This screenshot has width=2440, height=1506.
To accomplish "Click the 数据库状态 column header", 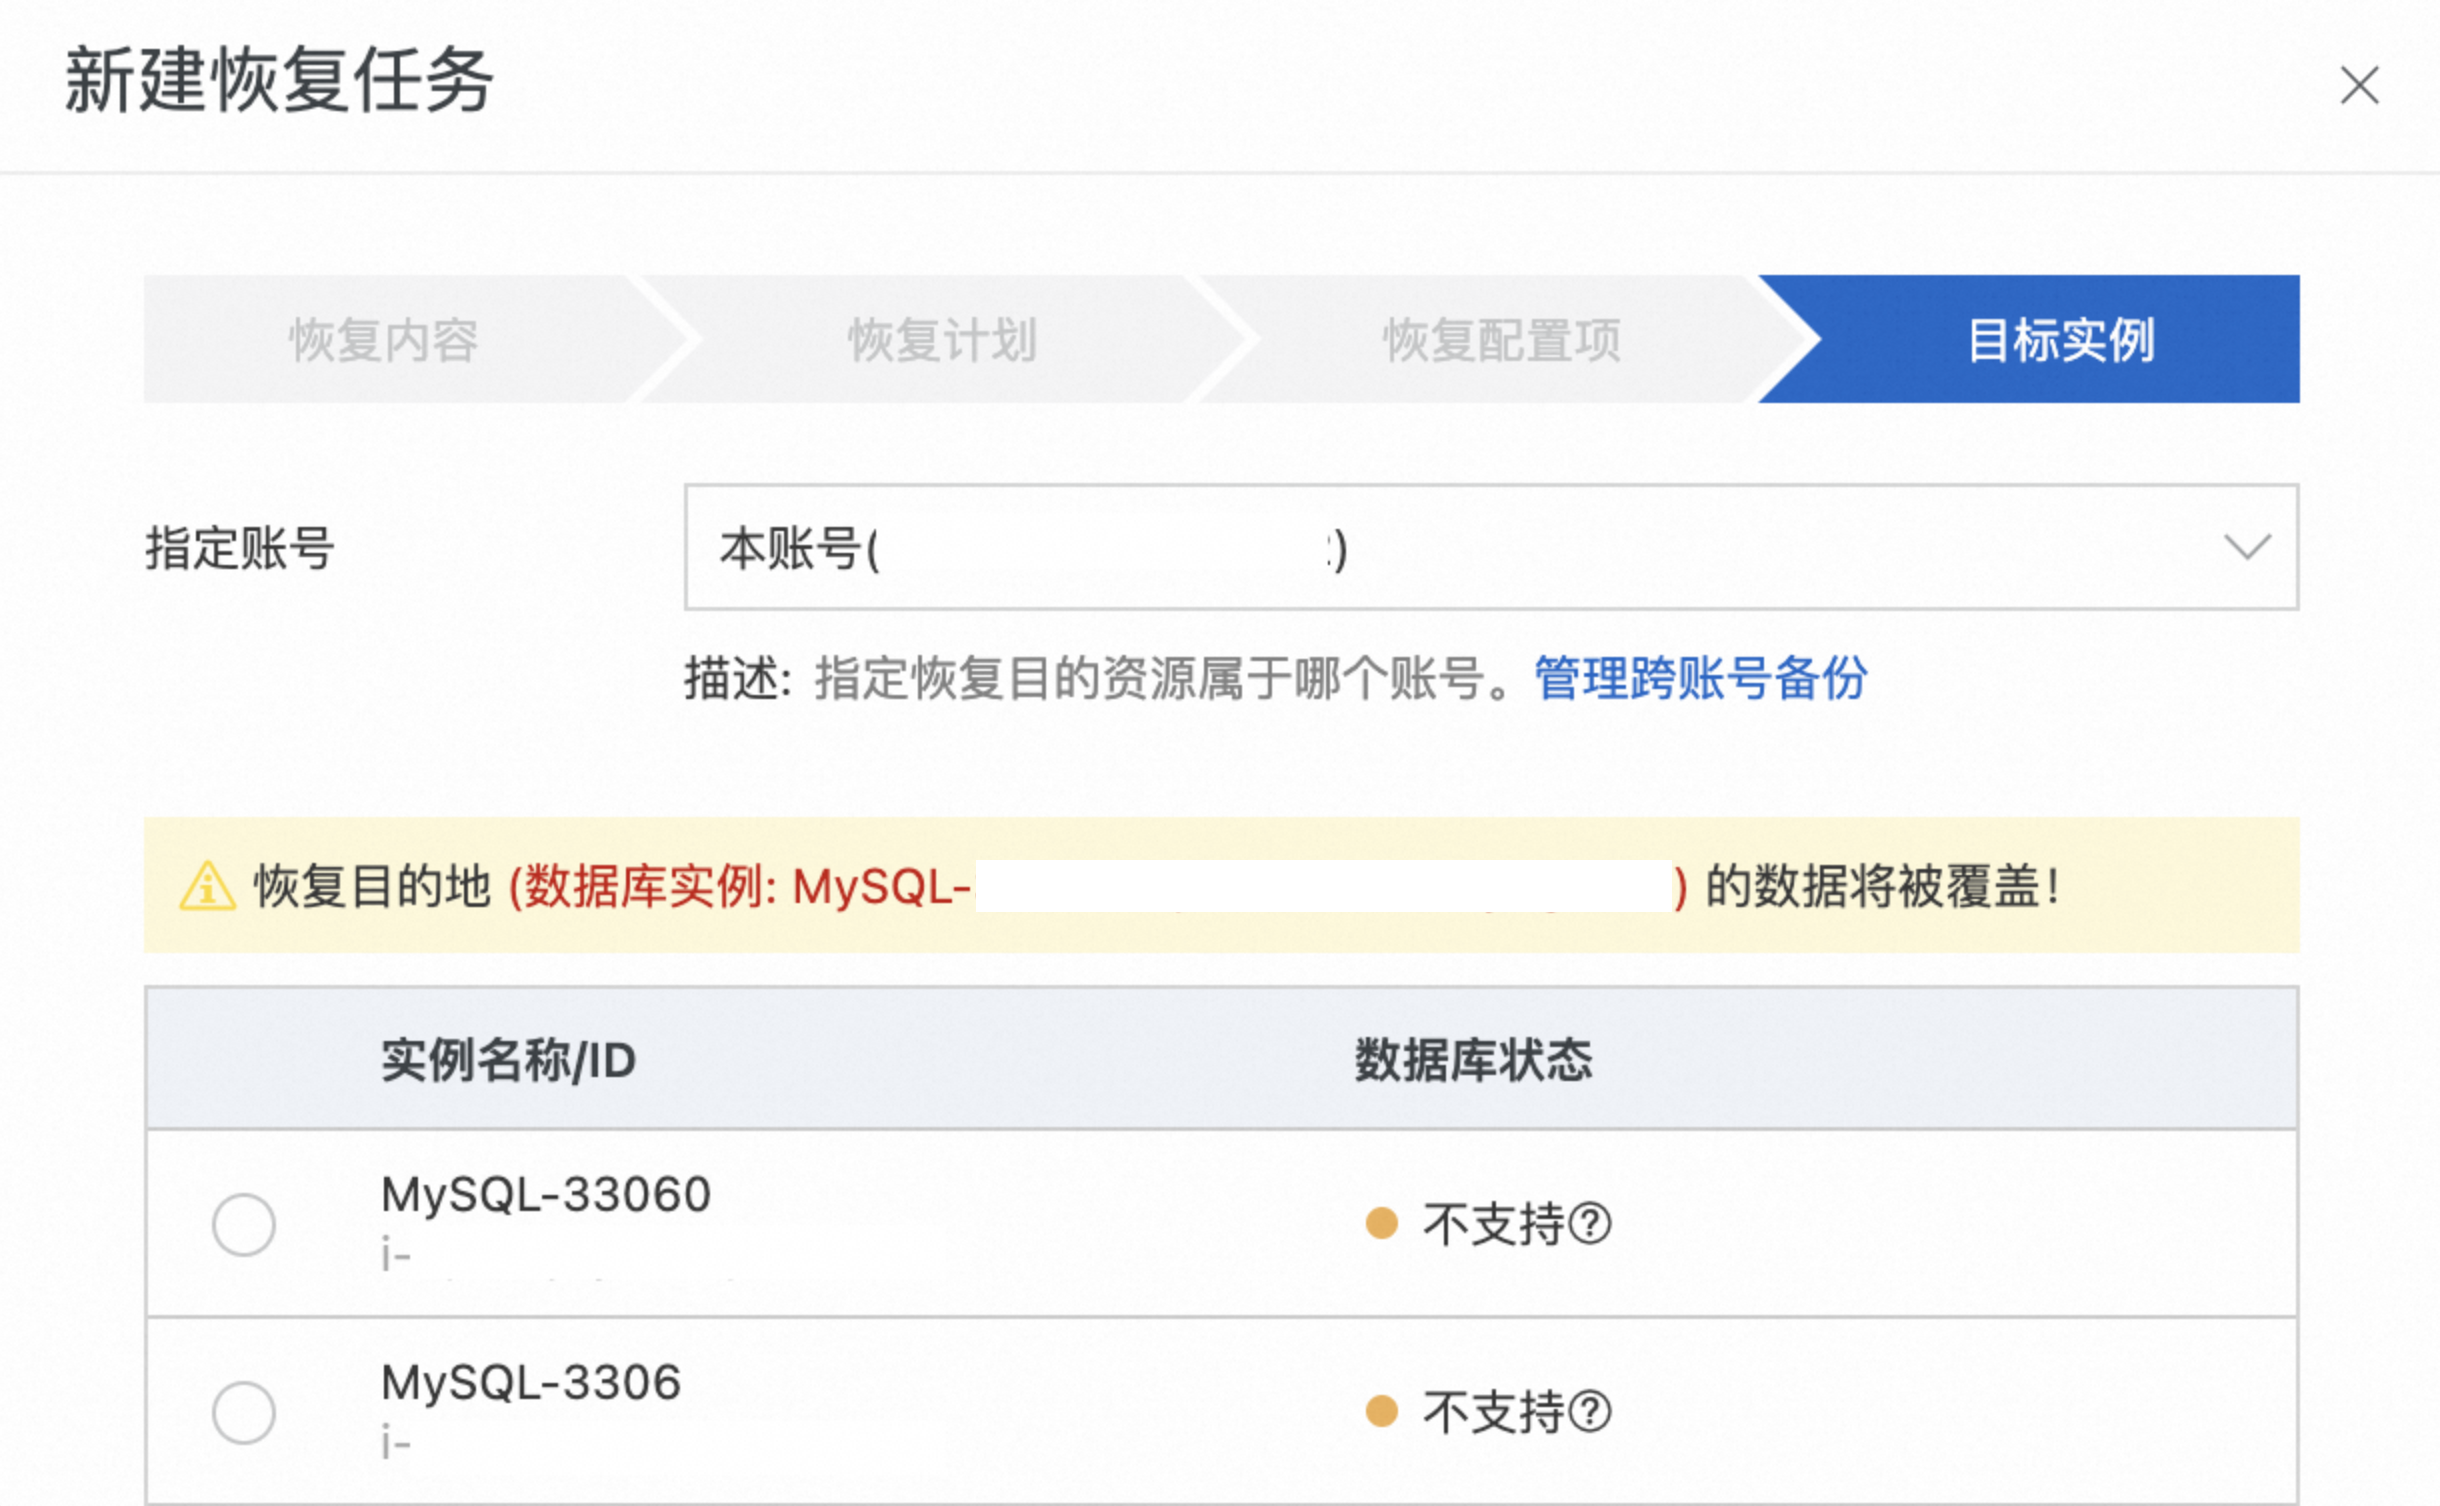I will pos(1473,1060).
